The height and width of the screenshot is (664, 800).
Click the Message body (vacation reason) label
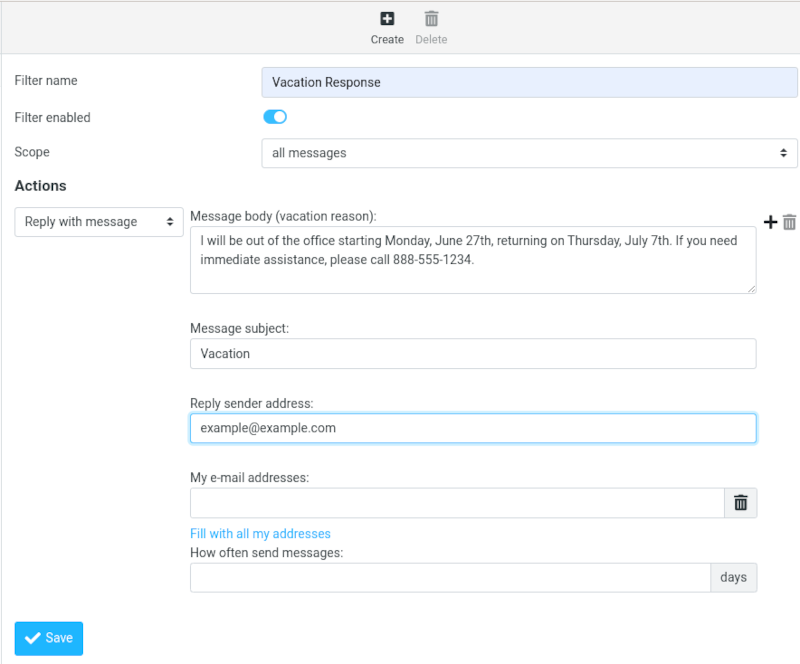click(283, 216)
